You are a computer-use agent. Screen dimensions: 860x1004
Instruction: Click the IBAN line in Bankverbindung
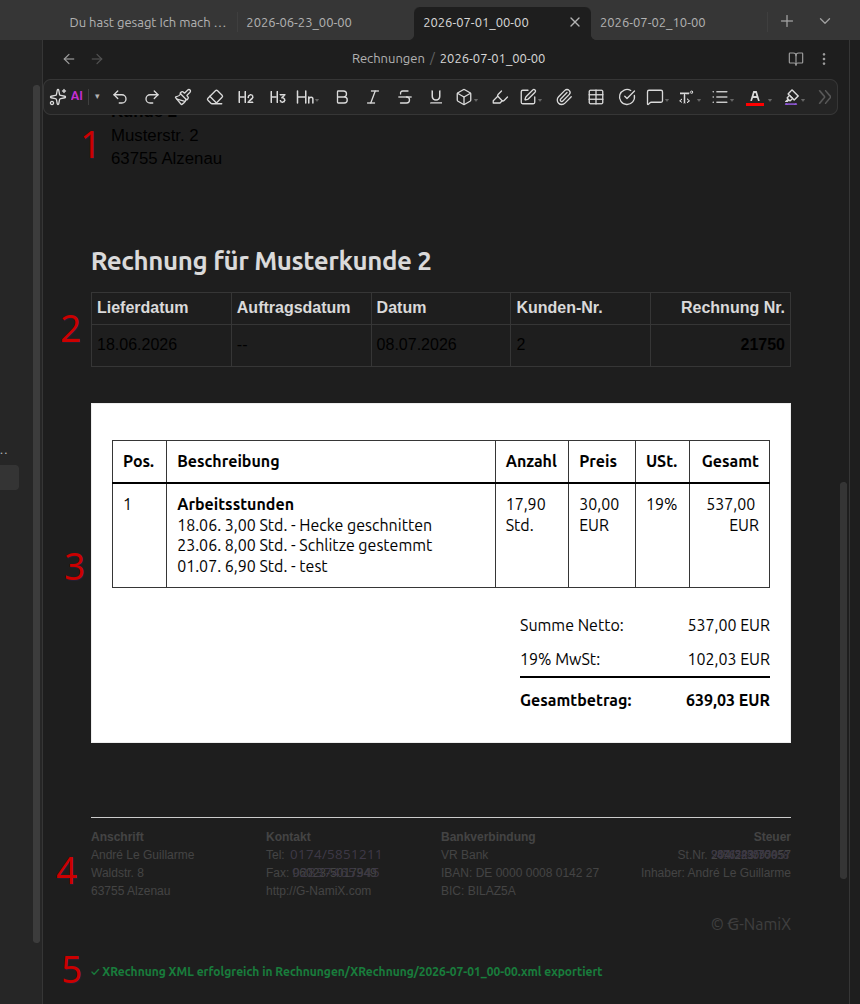pyautogui.click(x=520, y=873)
